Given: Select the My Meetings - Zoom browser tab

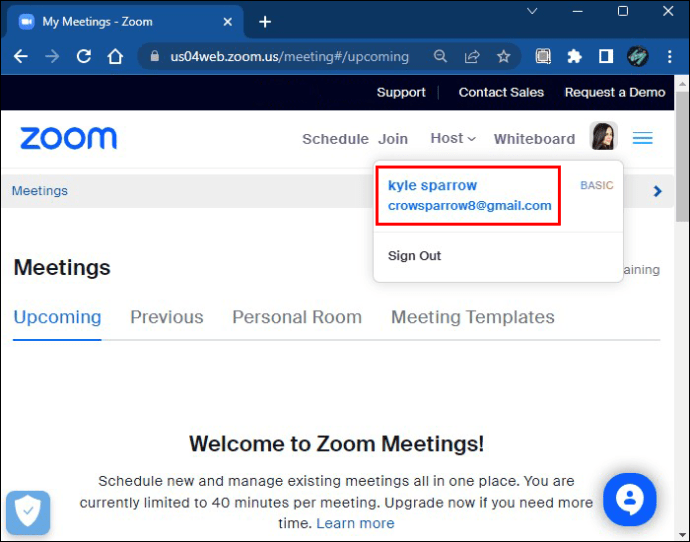Looking at the screenshot, I should 123,22.
